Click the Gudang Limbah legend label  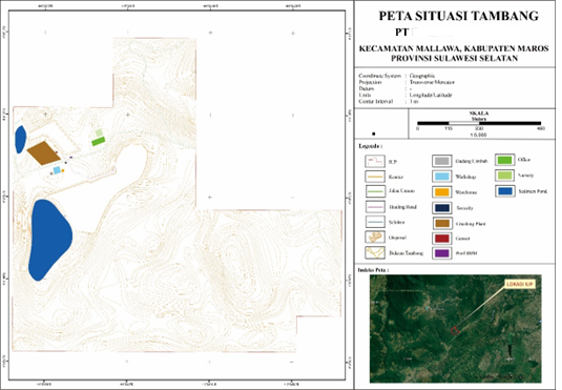point(471,161)
